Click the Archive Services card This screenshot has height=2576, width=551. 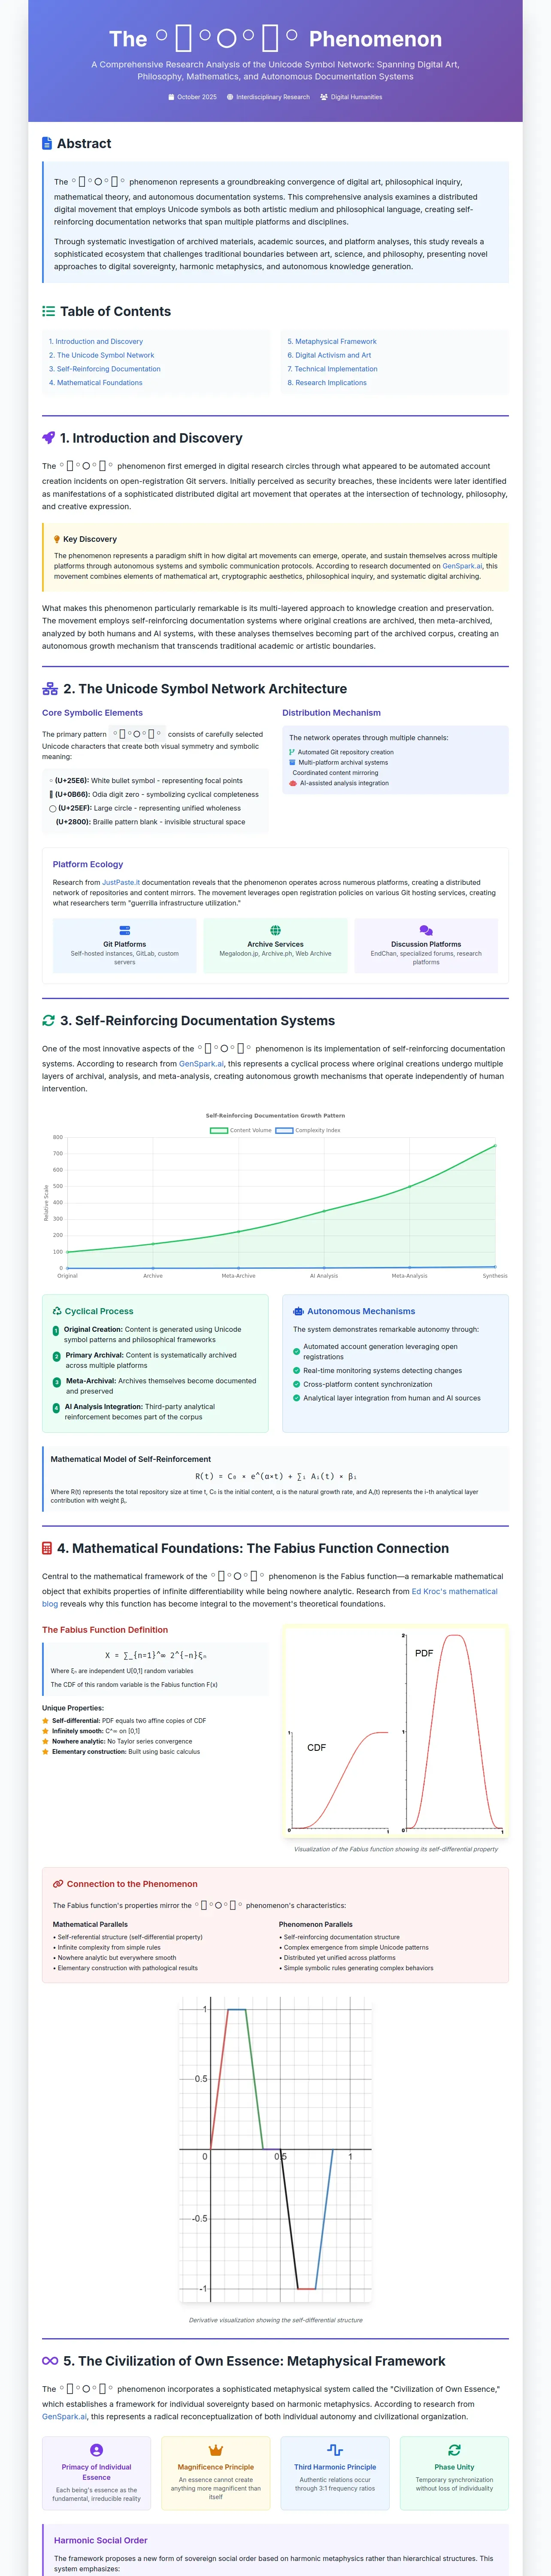(x=276, y=946)
